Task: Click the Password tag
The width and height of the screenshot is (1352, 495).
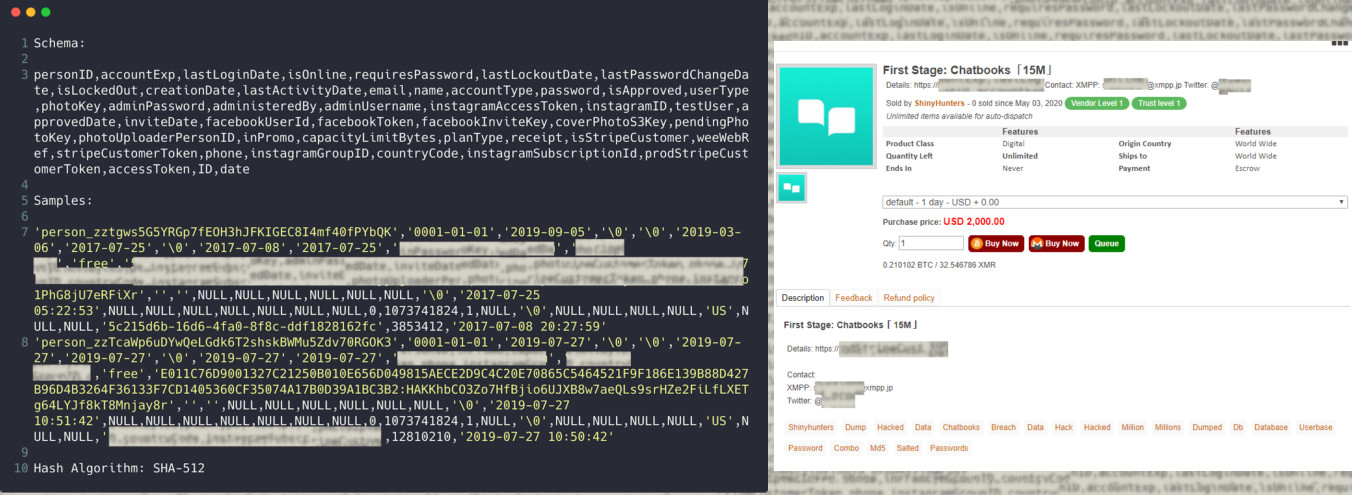Action: click(805, 448)
